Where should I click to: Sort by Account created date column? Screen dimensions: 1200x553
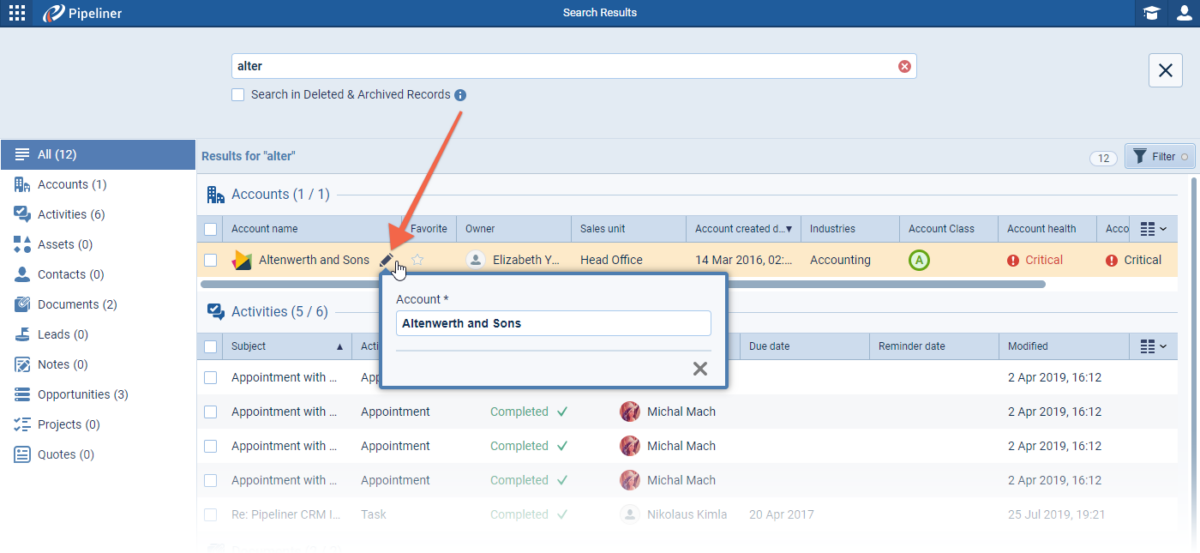tap(742, 229)
